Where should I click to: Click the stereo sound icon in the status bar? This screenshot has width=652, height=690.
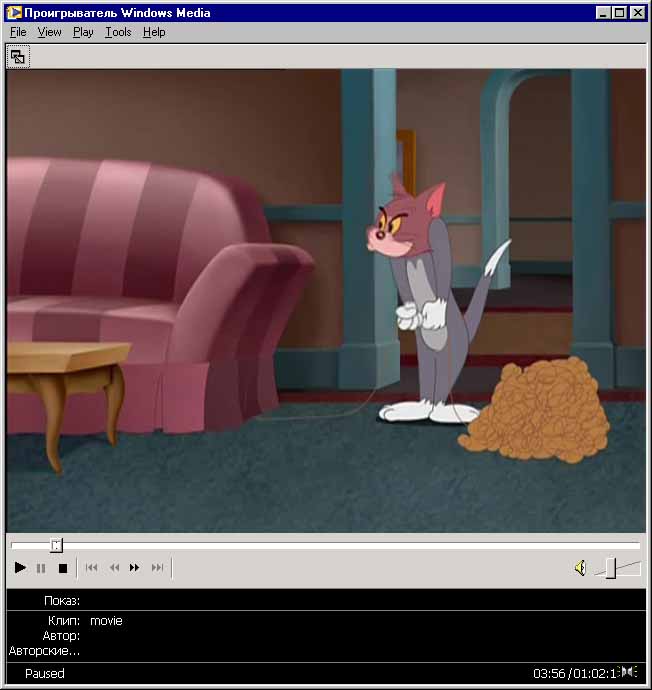click(x=627, y=672)
